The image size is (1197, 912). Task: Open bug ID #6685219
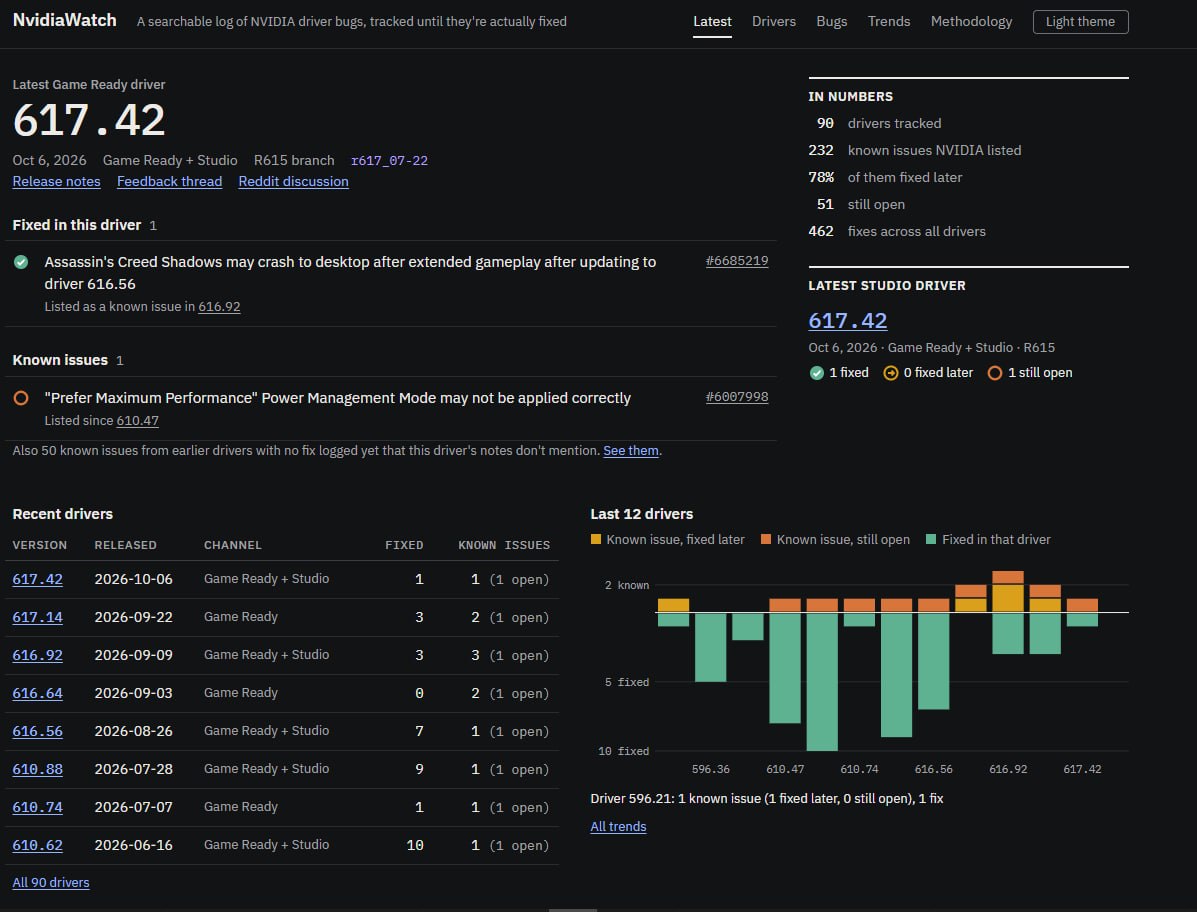tap(737, 261)
